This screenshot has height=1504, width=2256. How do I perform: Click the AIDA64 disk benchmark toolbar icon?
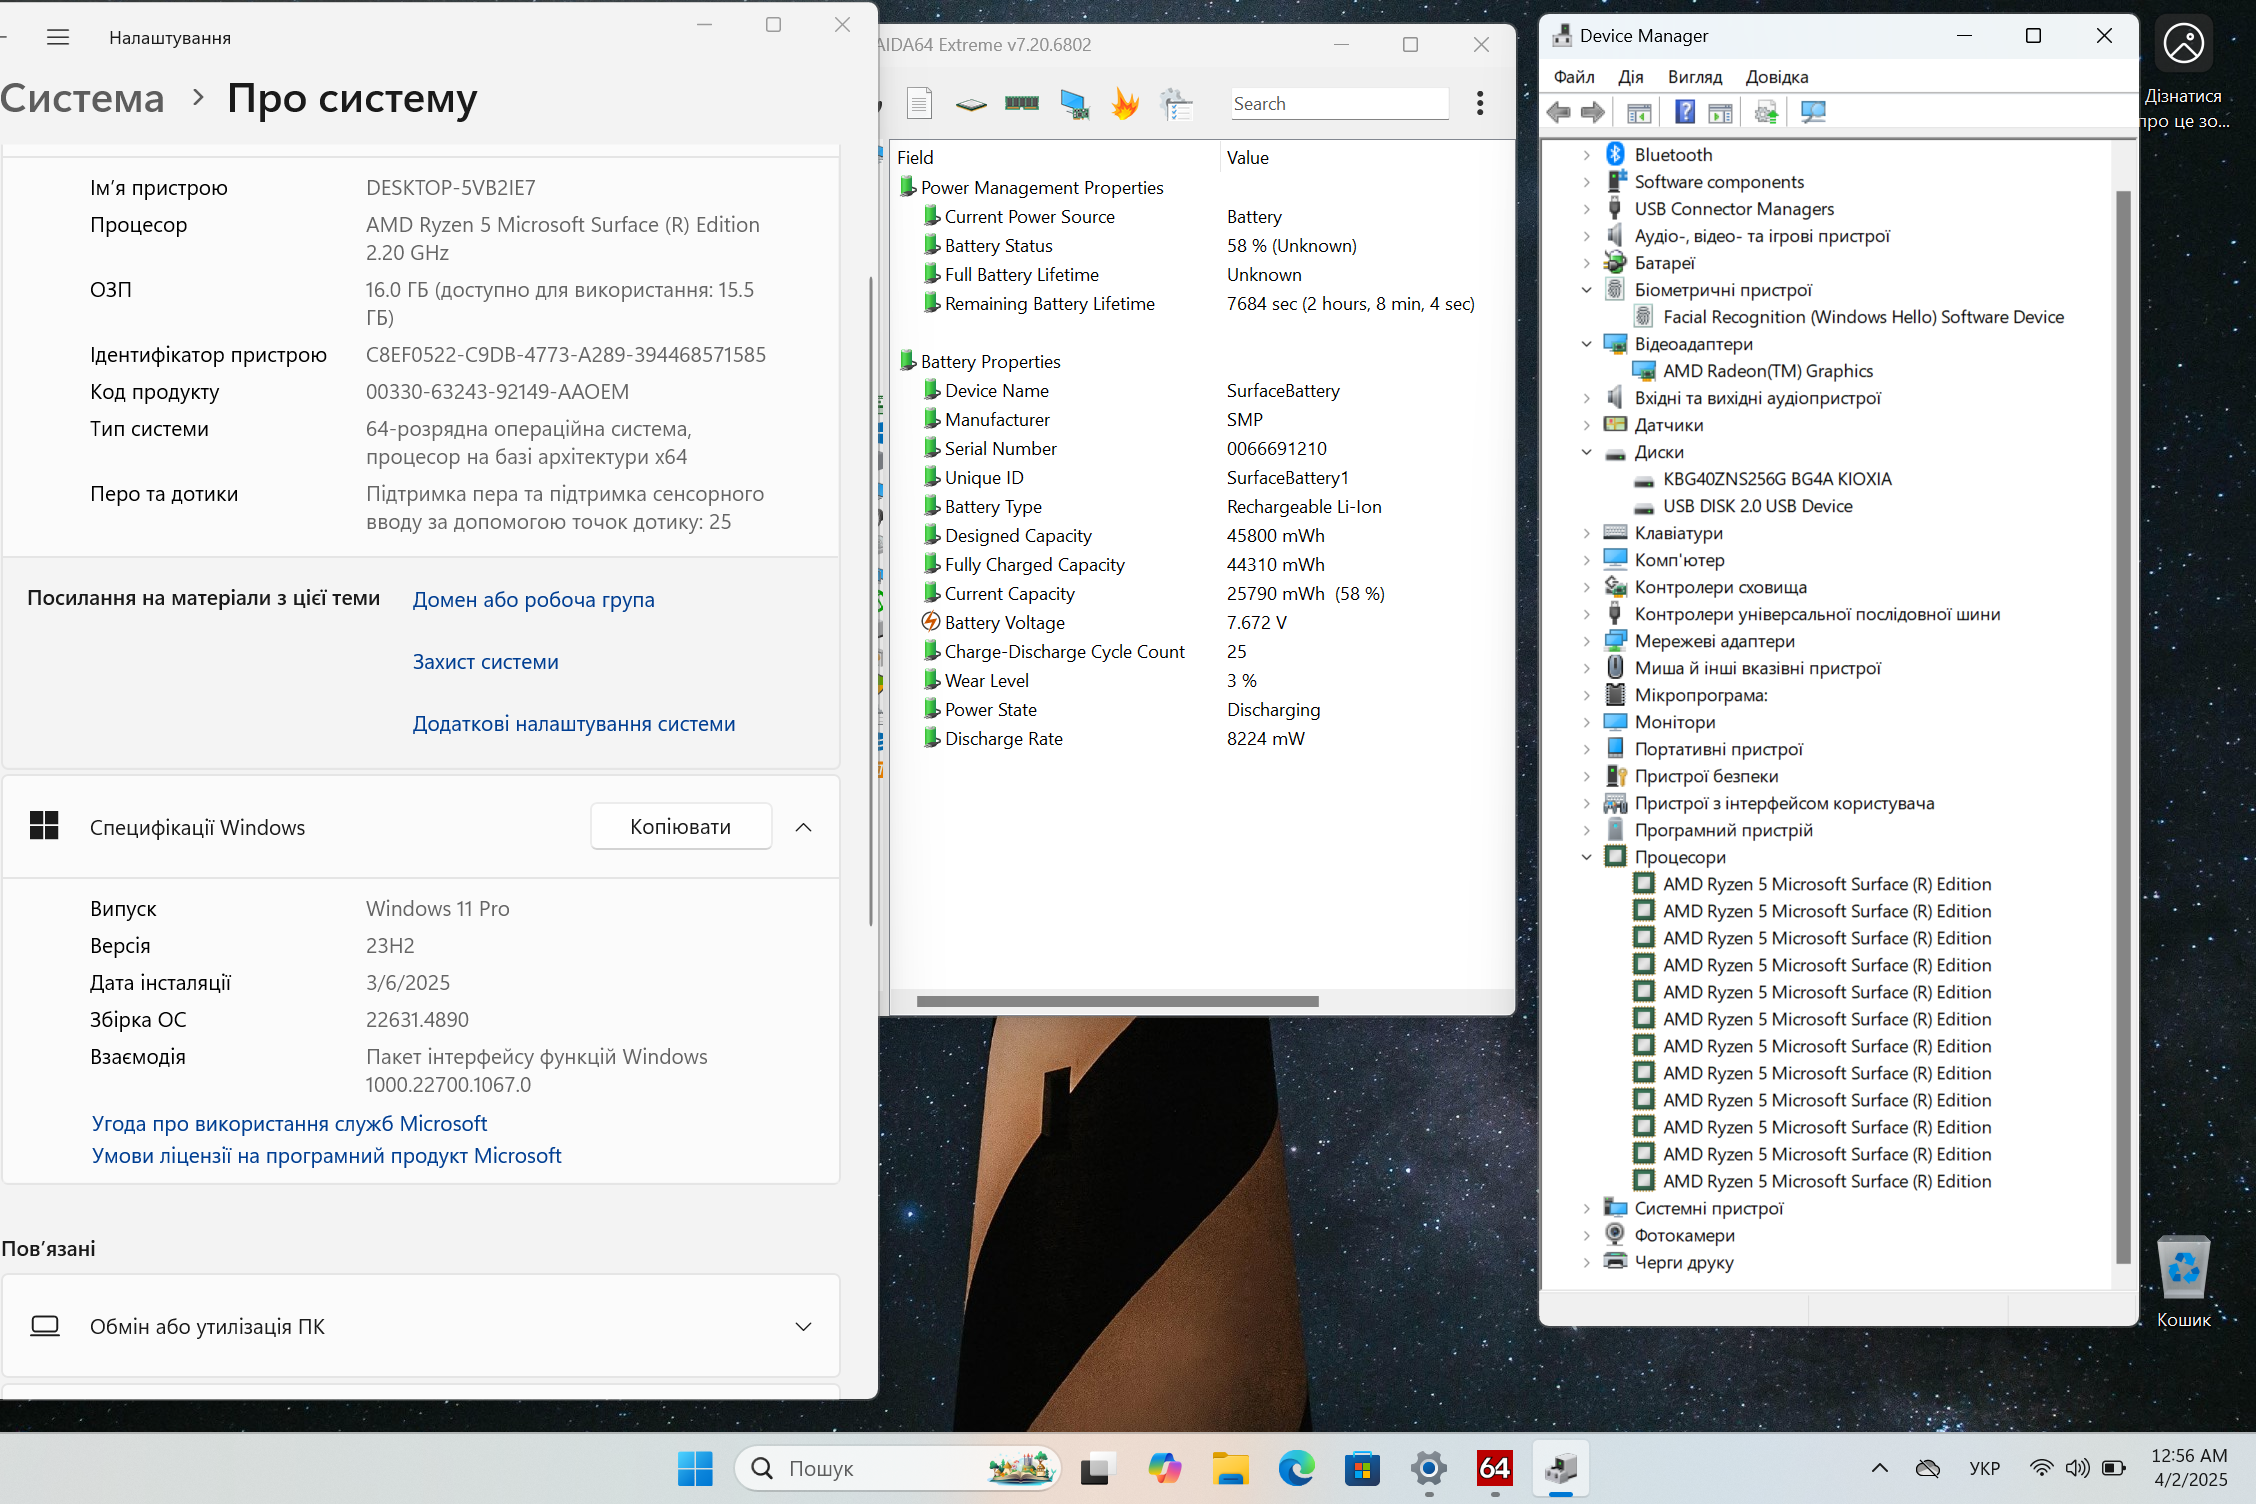[x=970, y=103]
